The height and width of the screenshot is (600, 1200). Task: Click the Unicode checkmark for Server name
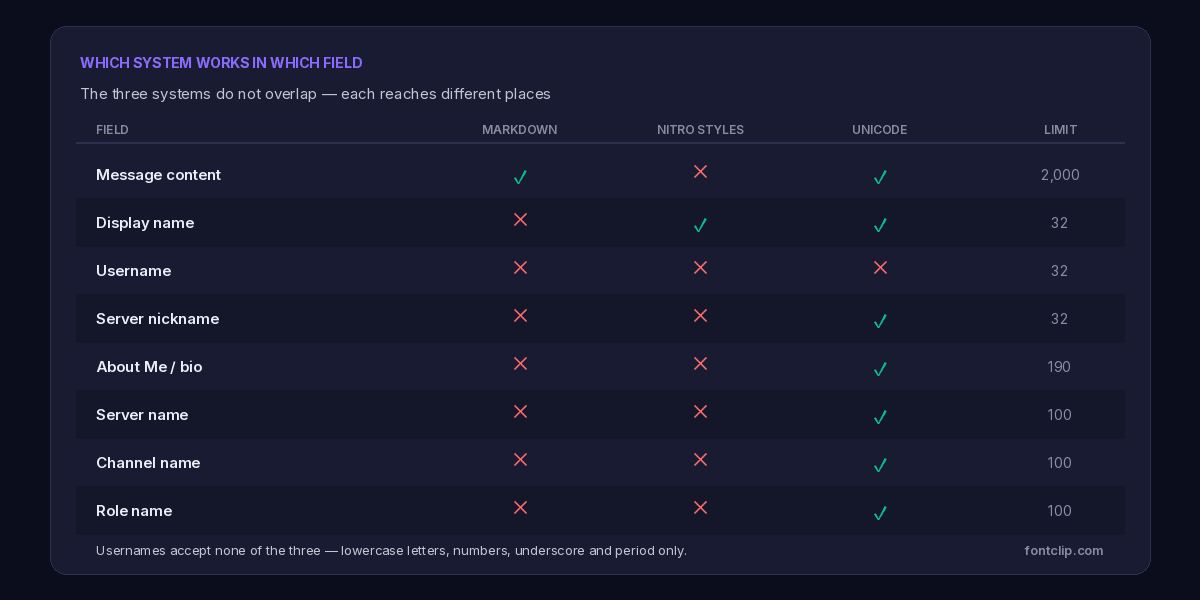(880, 417)
